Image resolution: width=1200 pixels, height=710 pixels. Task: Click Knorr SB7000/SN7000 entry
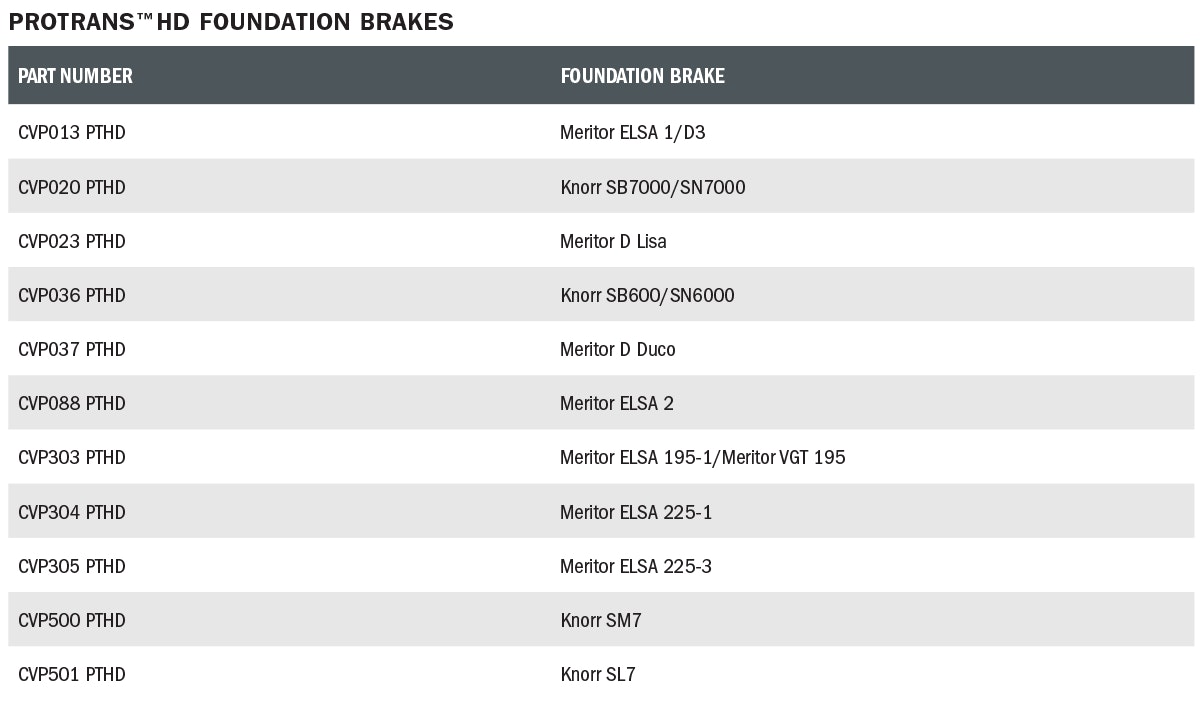[652, 187]
